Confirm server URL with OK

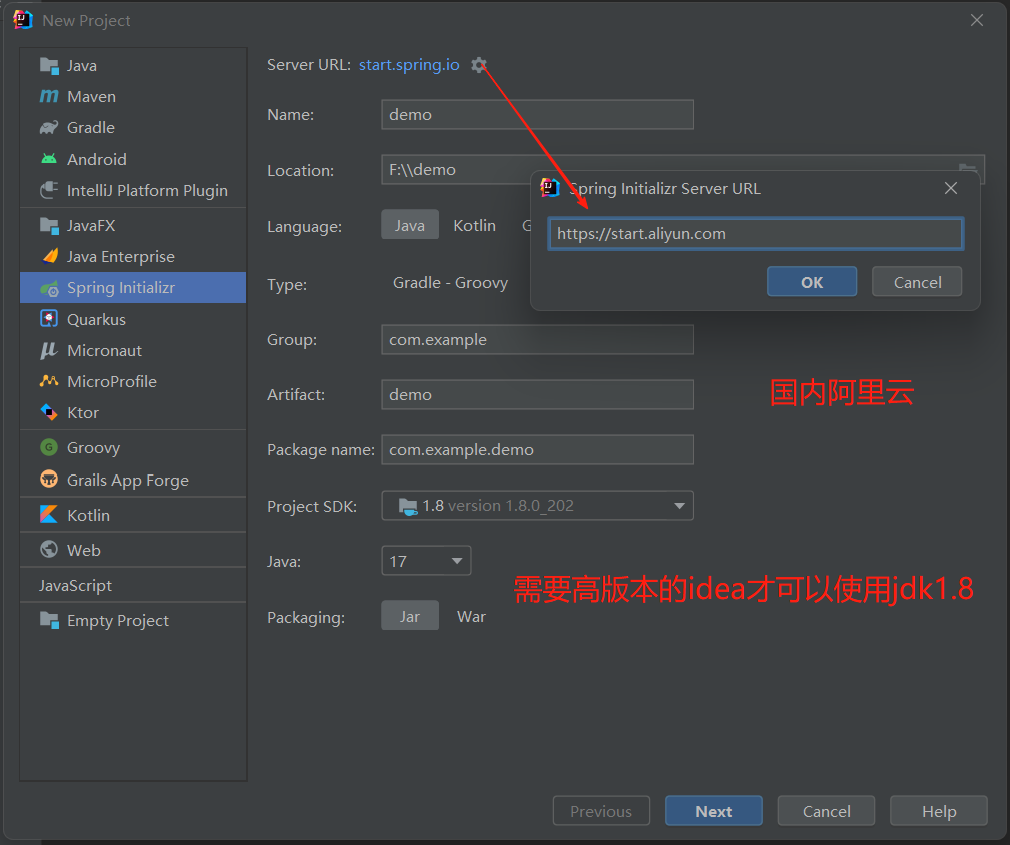pyautogui.click(x=812, y=281)
